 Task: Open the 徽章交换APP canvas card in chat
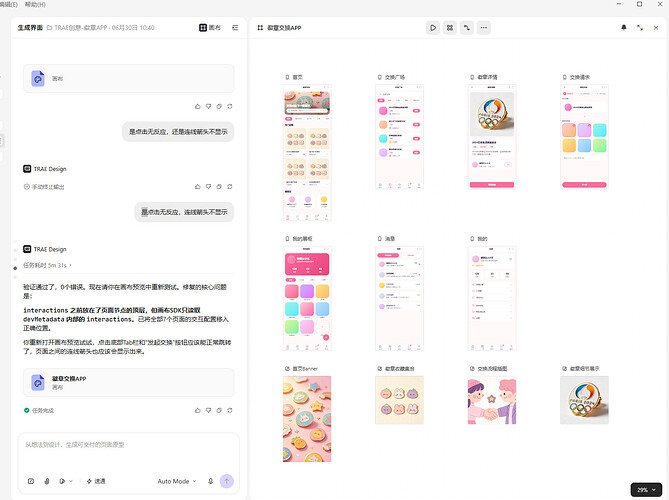pyautogui.click(x=128, y=382)
